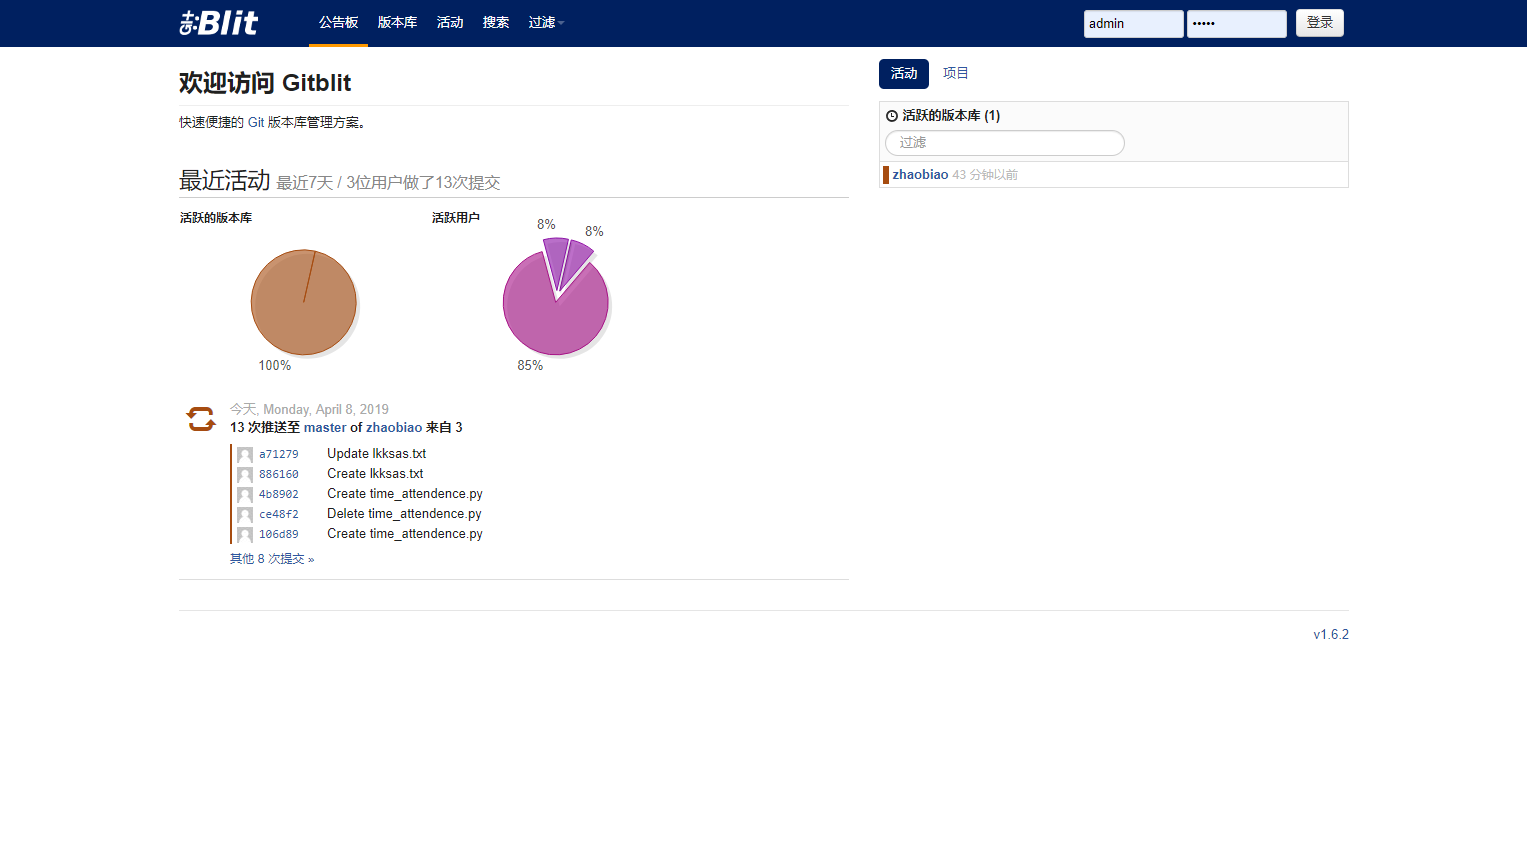
Task: Open the 版本库 menu item
Action: (397, 23)
